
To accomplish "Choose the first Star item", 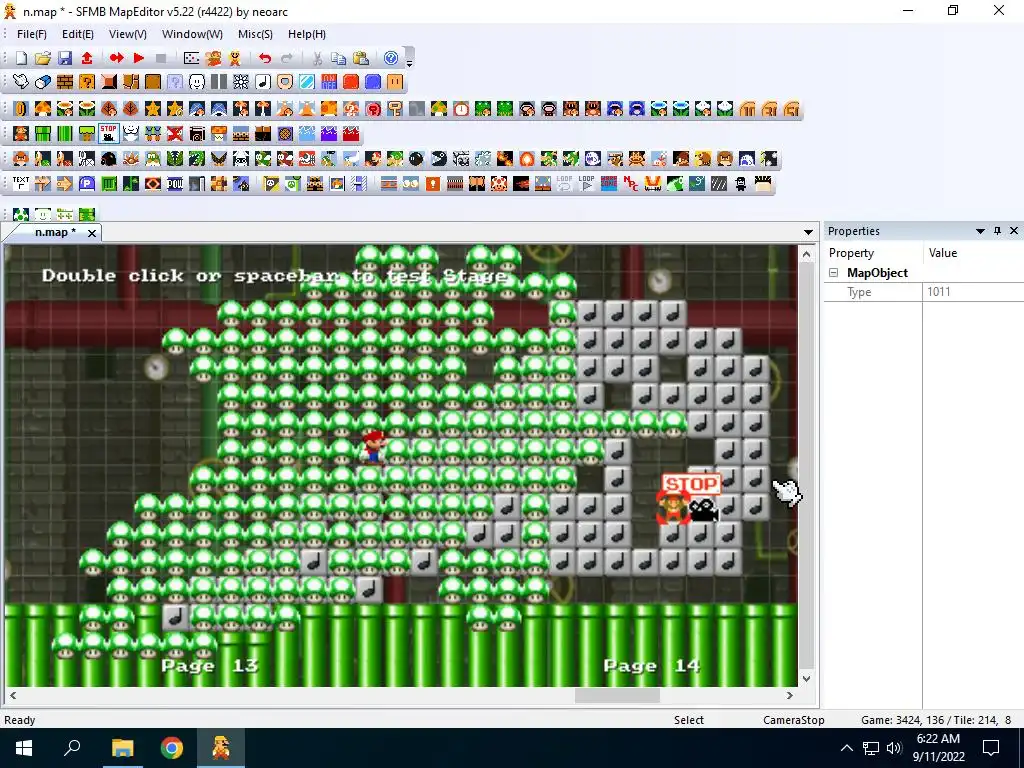I will point(153,108).
